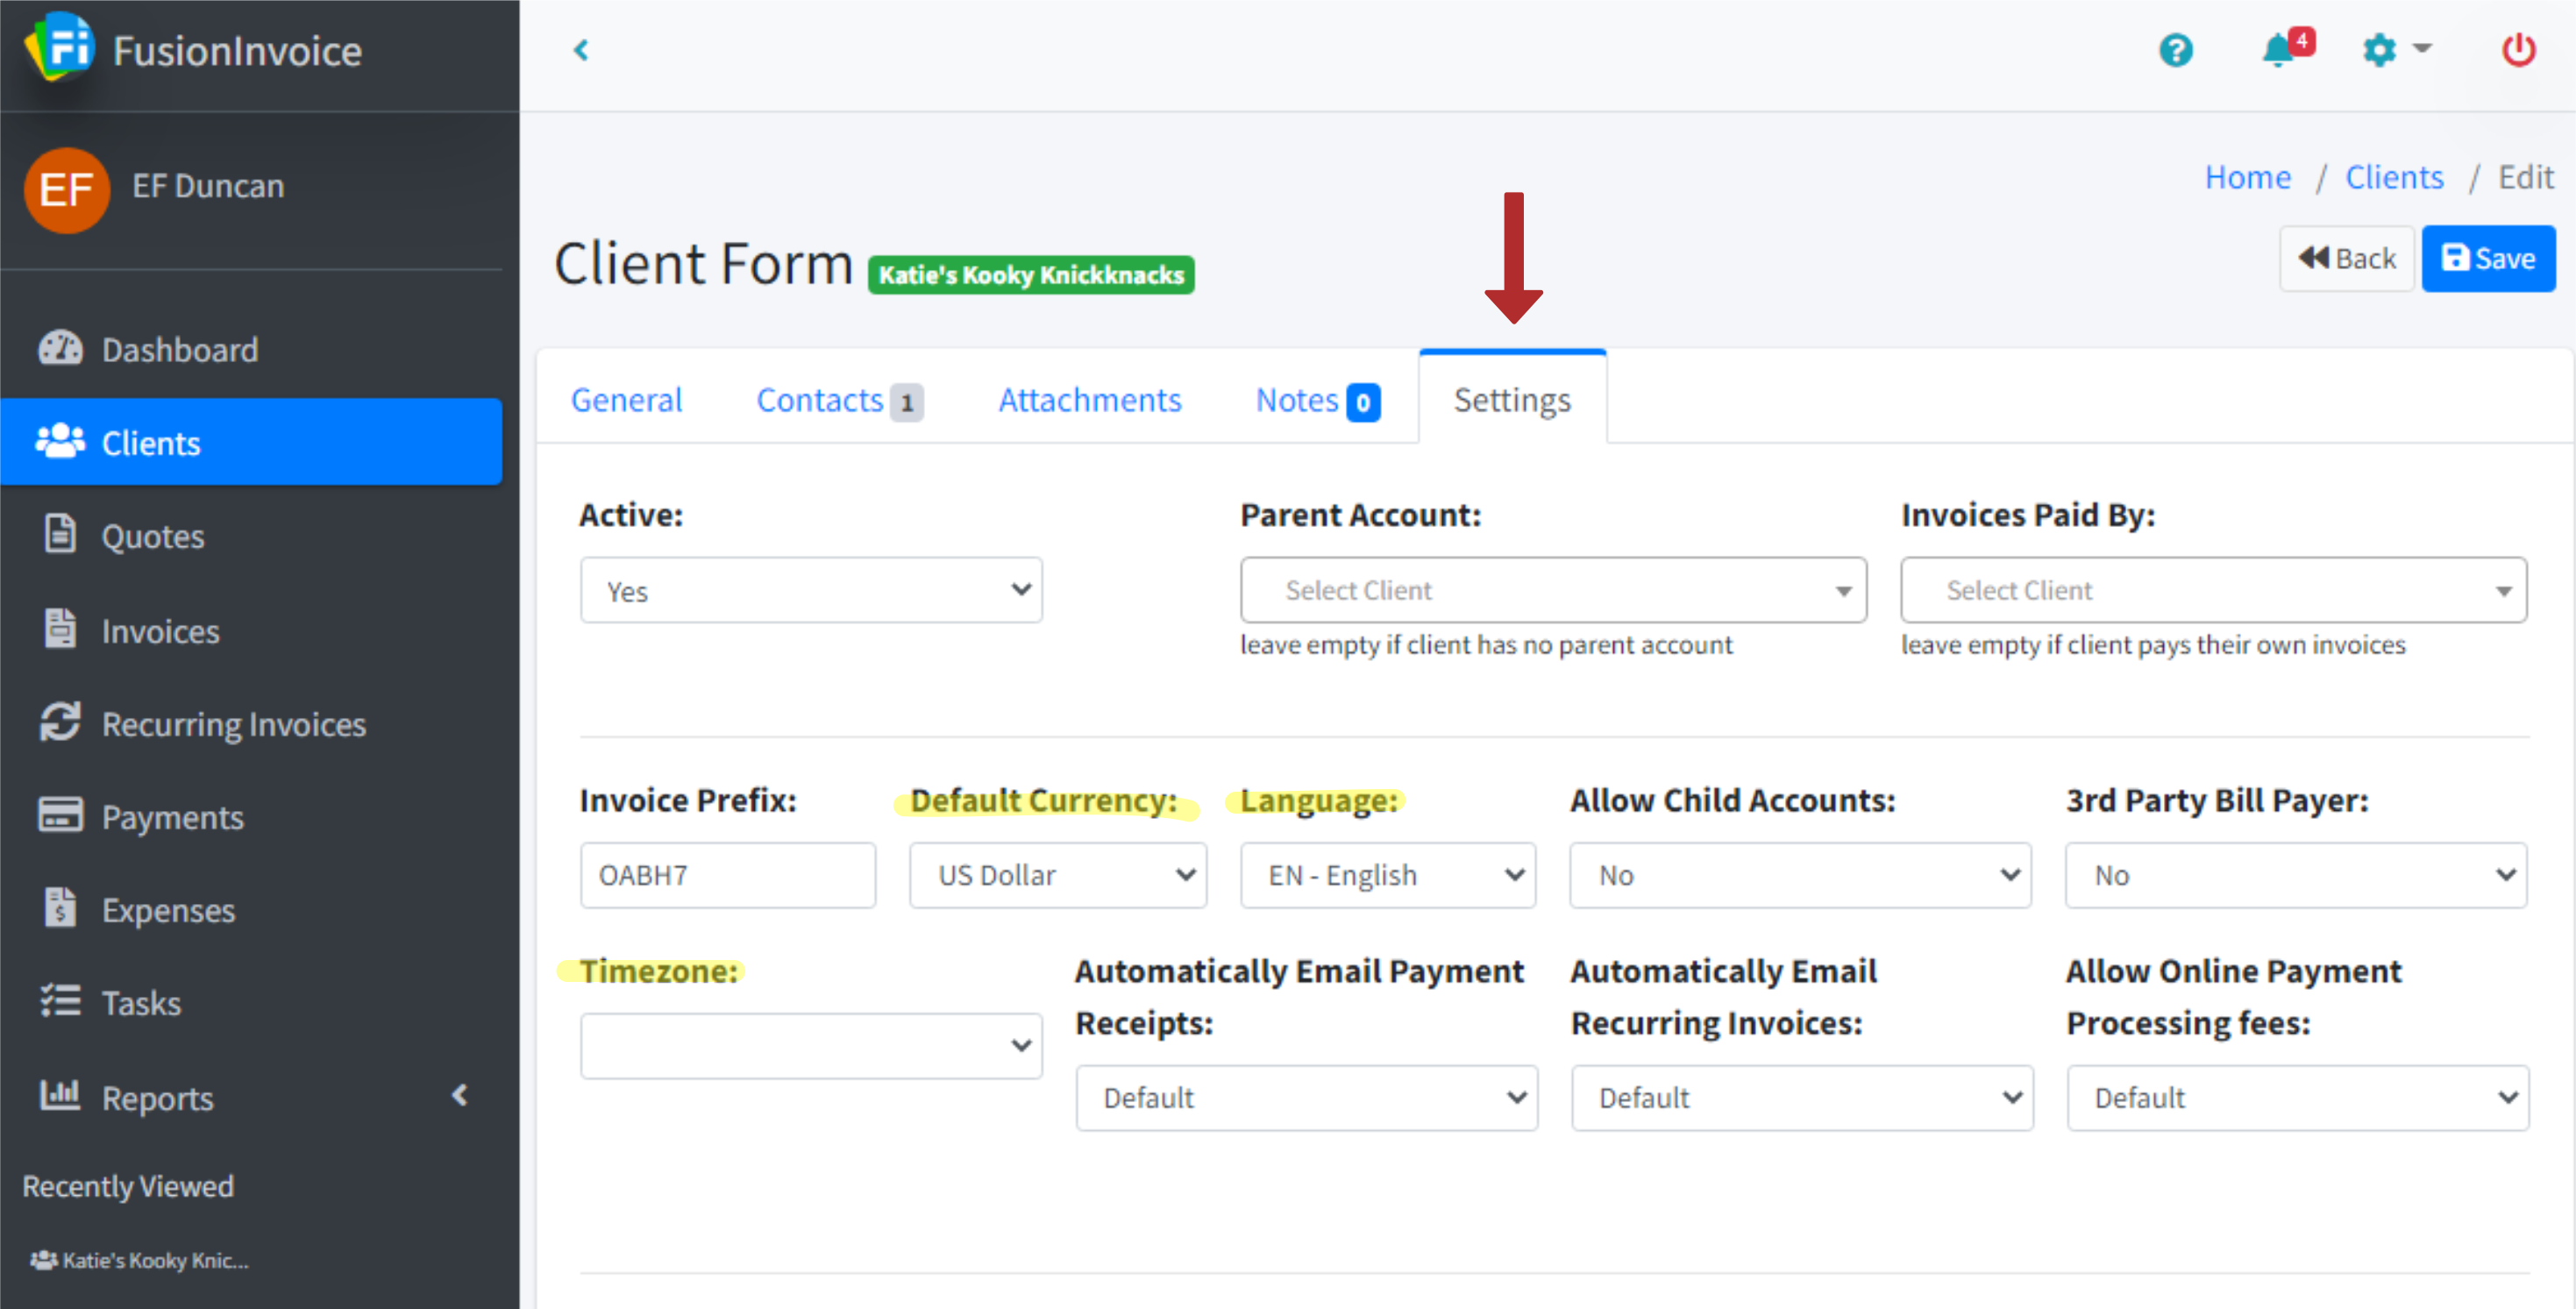Click the Clients breadcrumb link
Viewport: 2576px width, 1309px height.
[x=2393, y=177]
